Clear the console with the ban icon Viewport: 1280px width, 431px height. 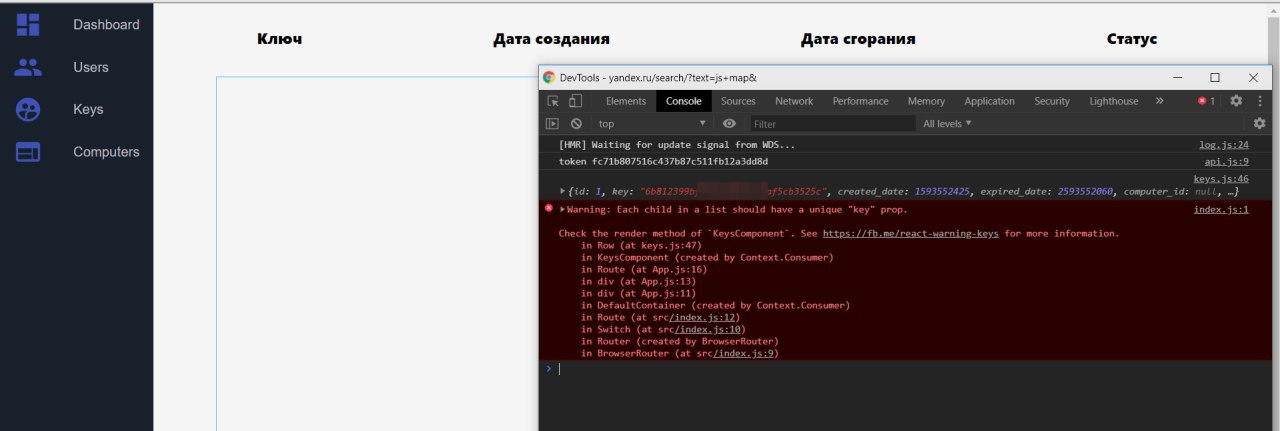[x=576, y=123]
